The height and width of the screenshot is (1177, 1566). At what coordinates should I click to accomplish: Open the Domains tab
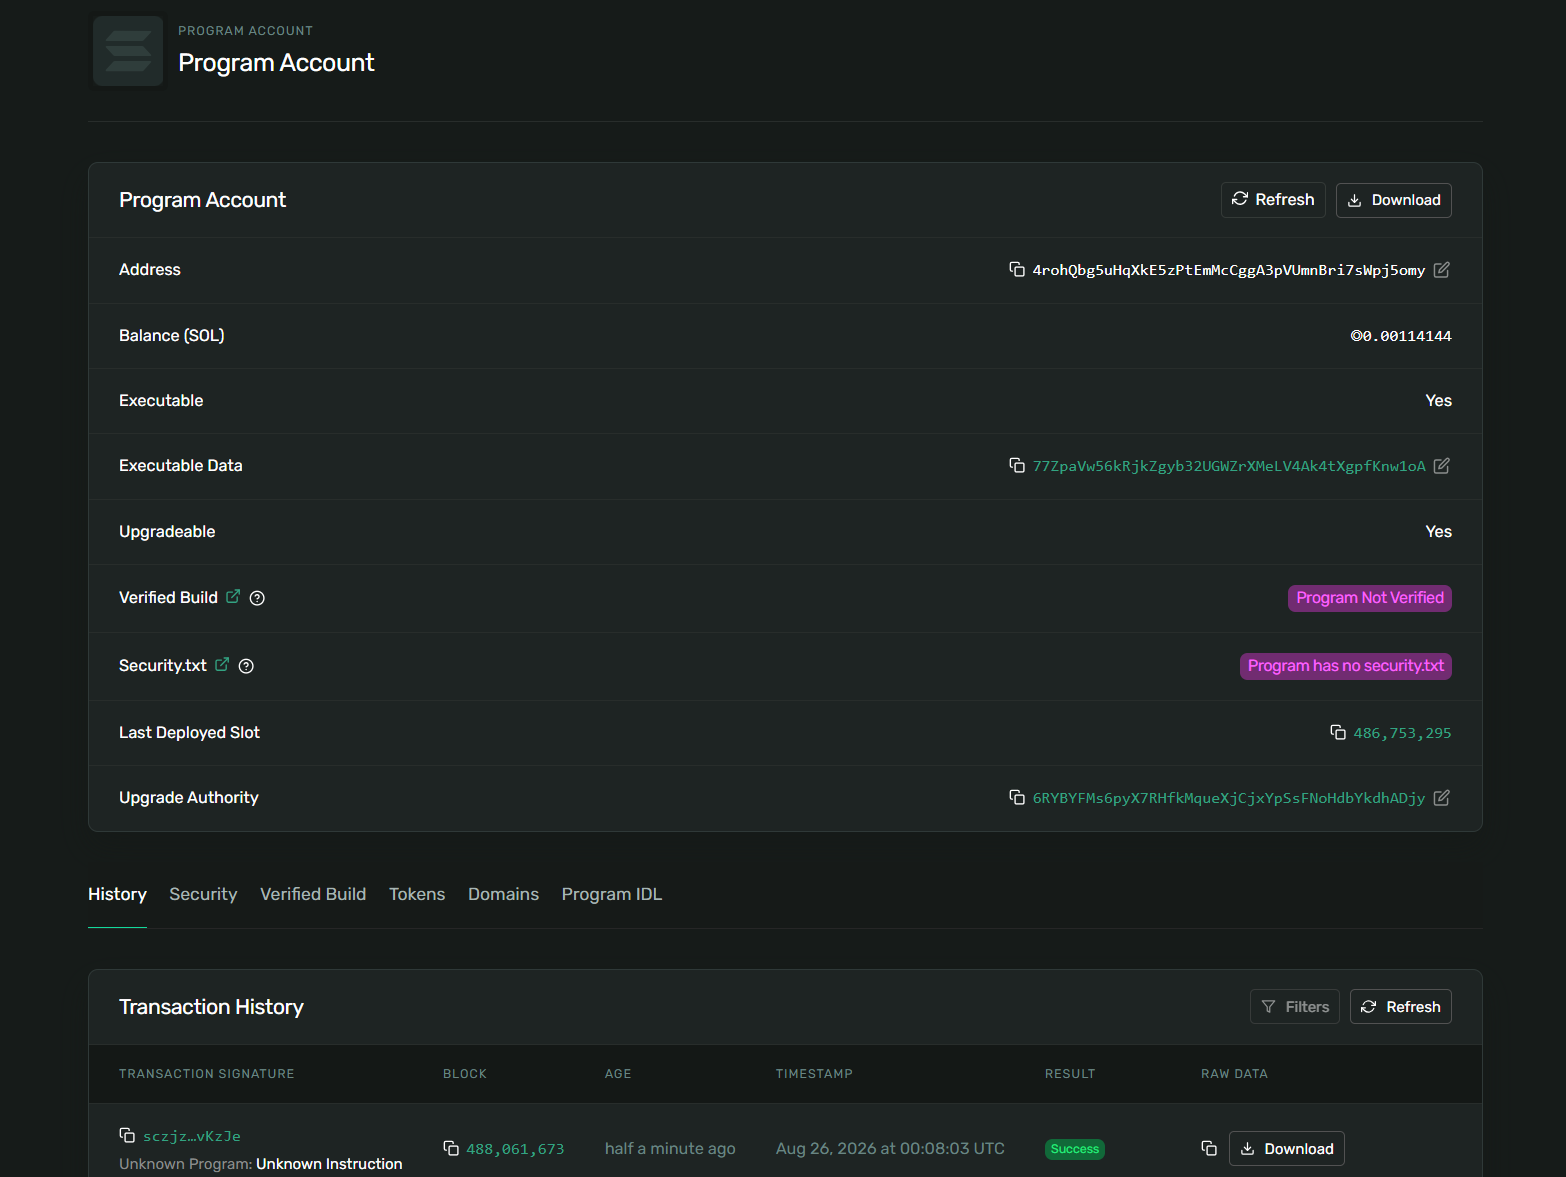[503, 894]
